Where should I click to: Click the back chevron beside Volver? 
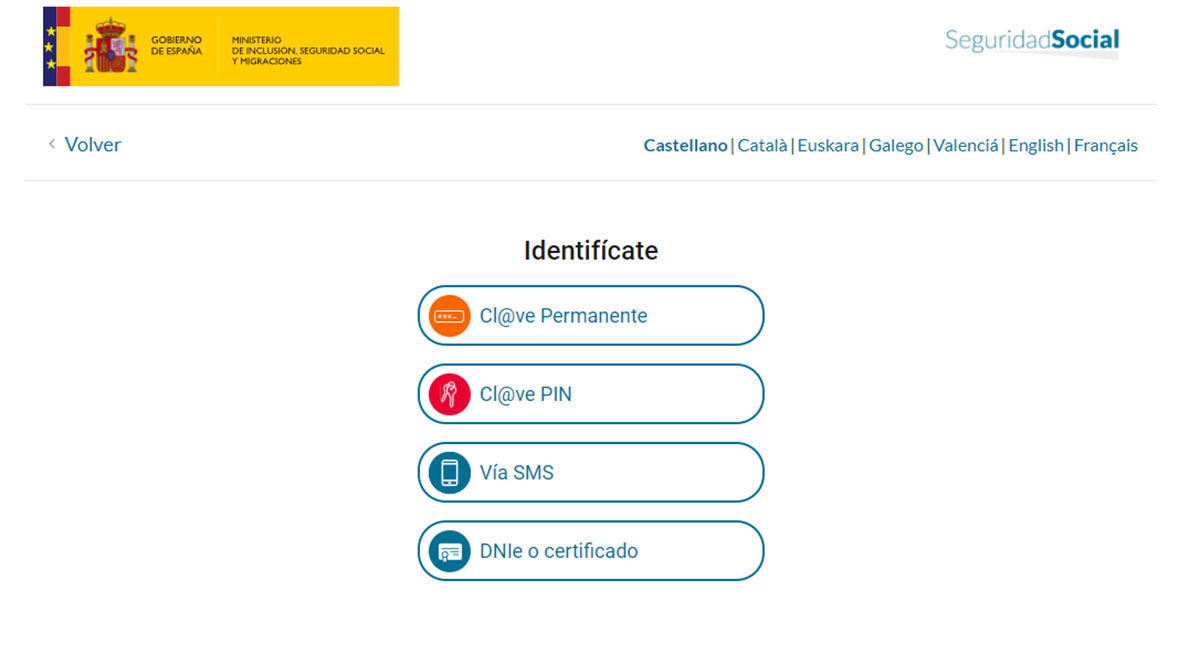[x=51, y=144]
